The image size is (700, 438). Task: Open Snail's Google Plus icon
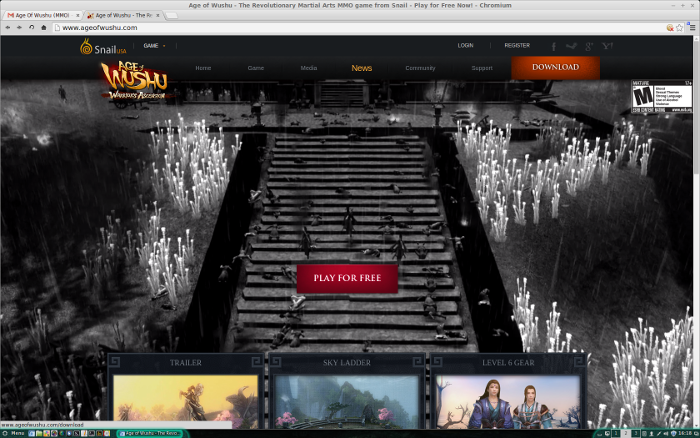589,46
